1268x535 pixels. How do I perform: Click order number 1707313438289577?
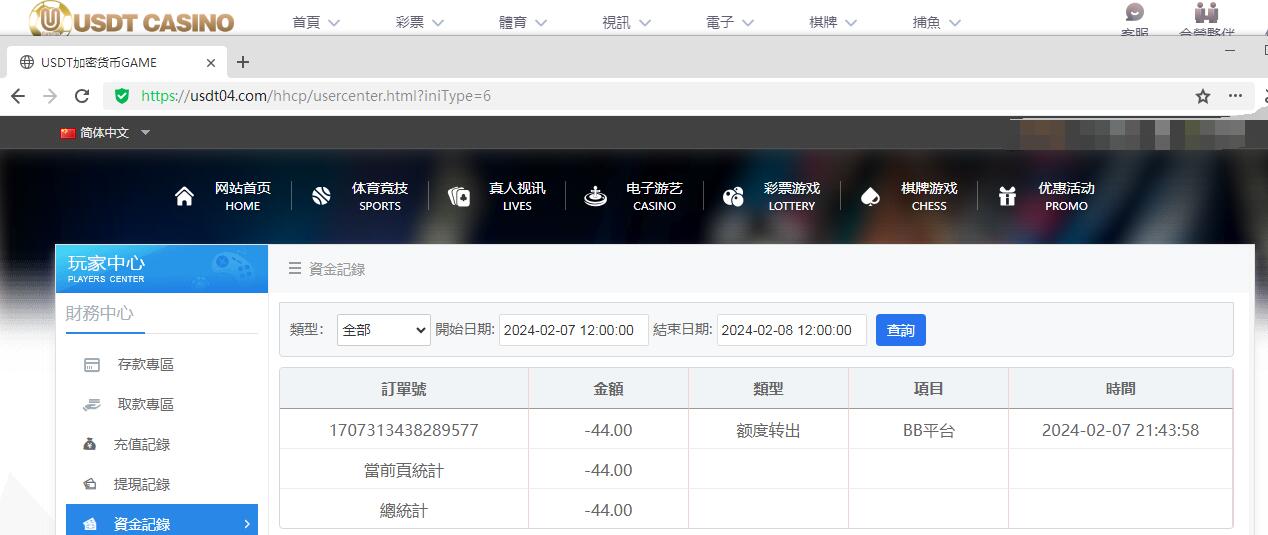tap(404, 430)
